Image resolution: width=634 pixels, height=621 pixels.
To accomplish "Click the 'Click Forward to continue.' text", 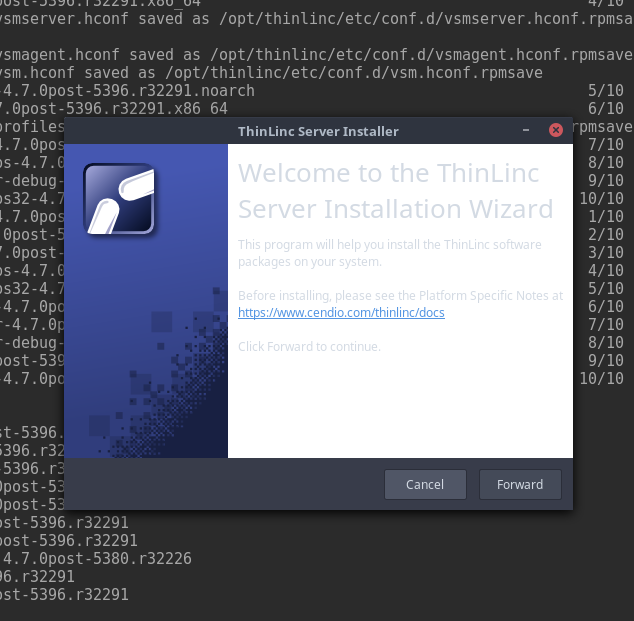I will tap(309, 346).
